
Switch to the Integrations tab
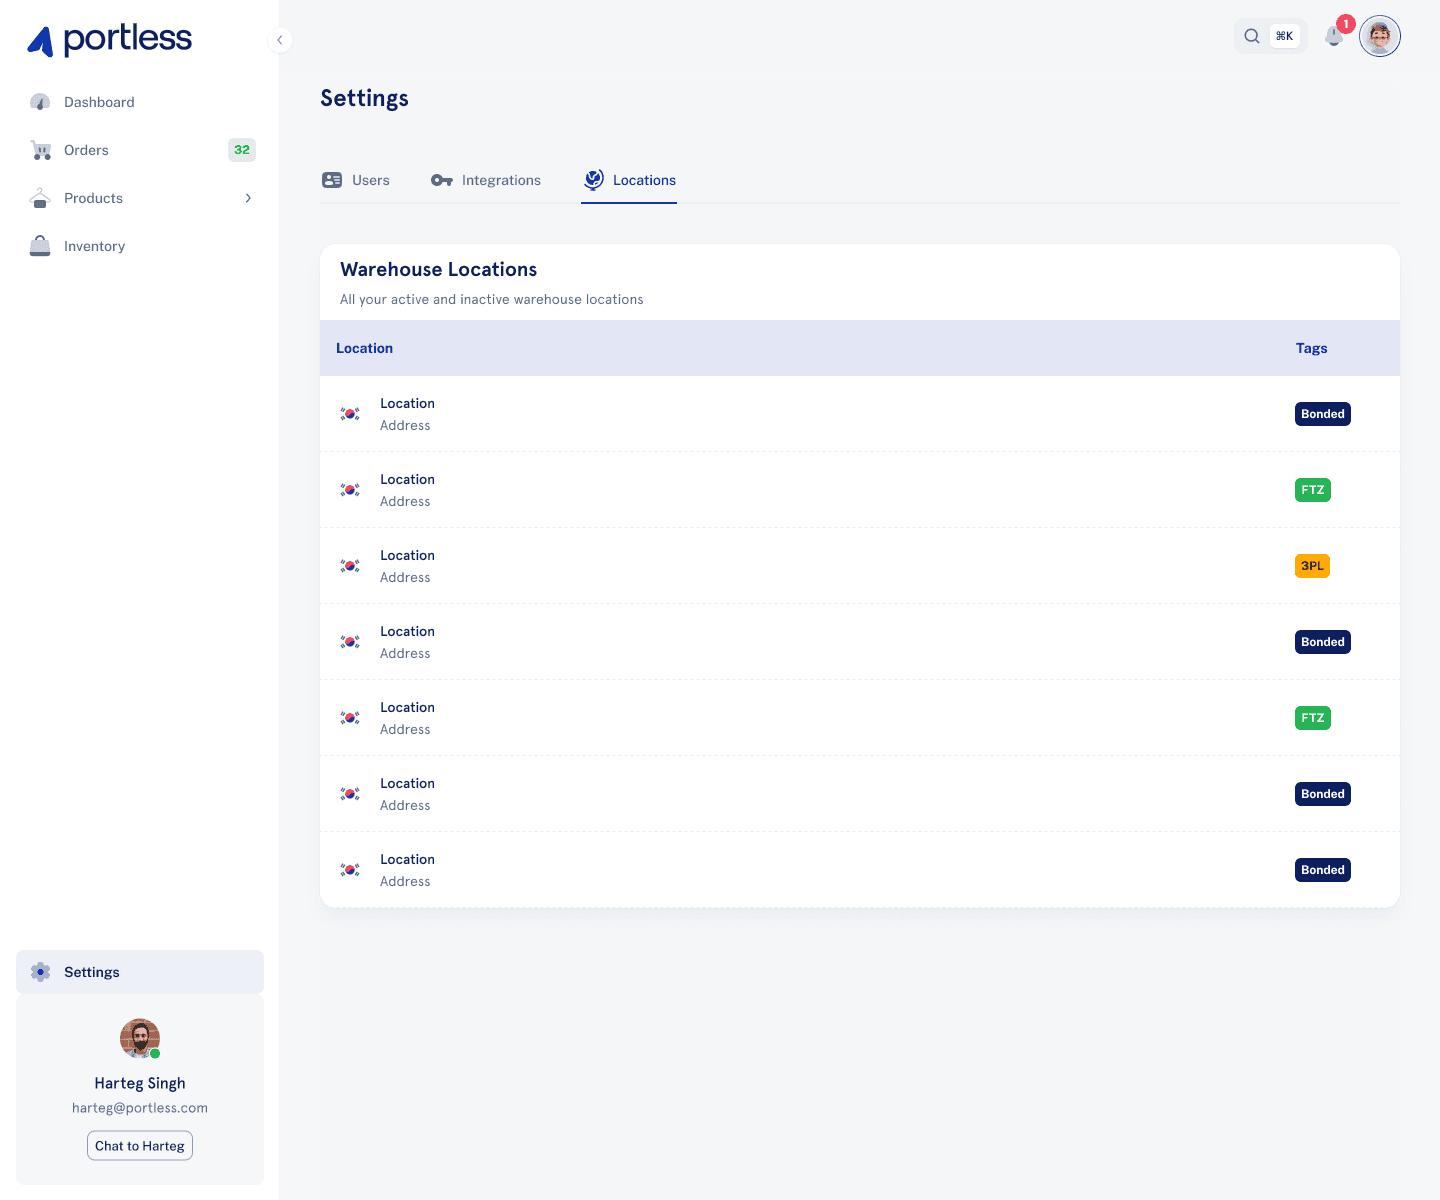[x=486, y=180]
